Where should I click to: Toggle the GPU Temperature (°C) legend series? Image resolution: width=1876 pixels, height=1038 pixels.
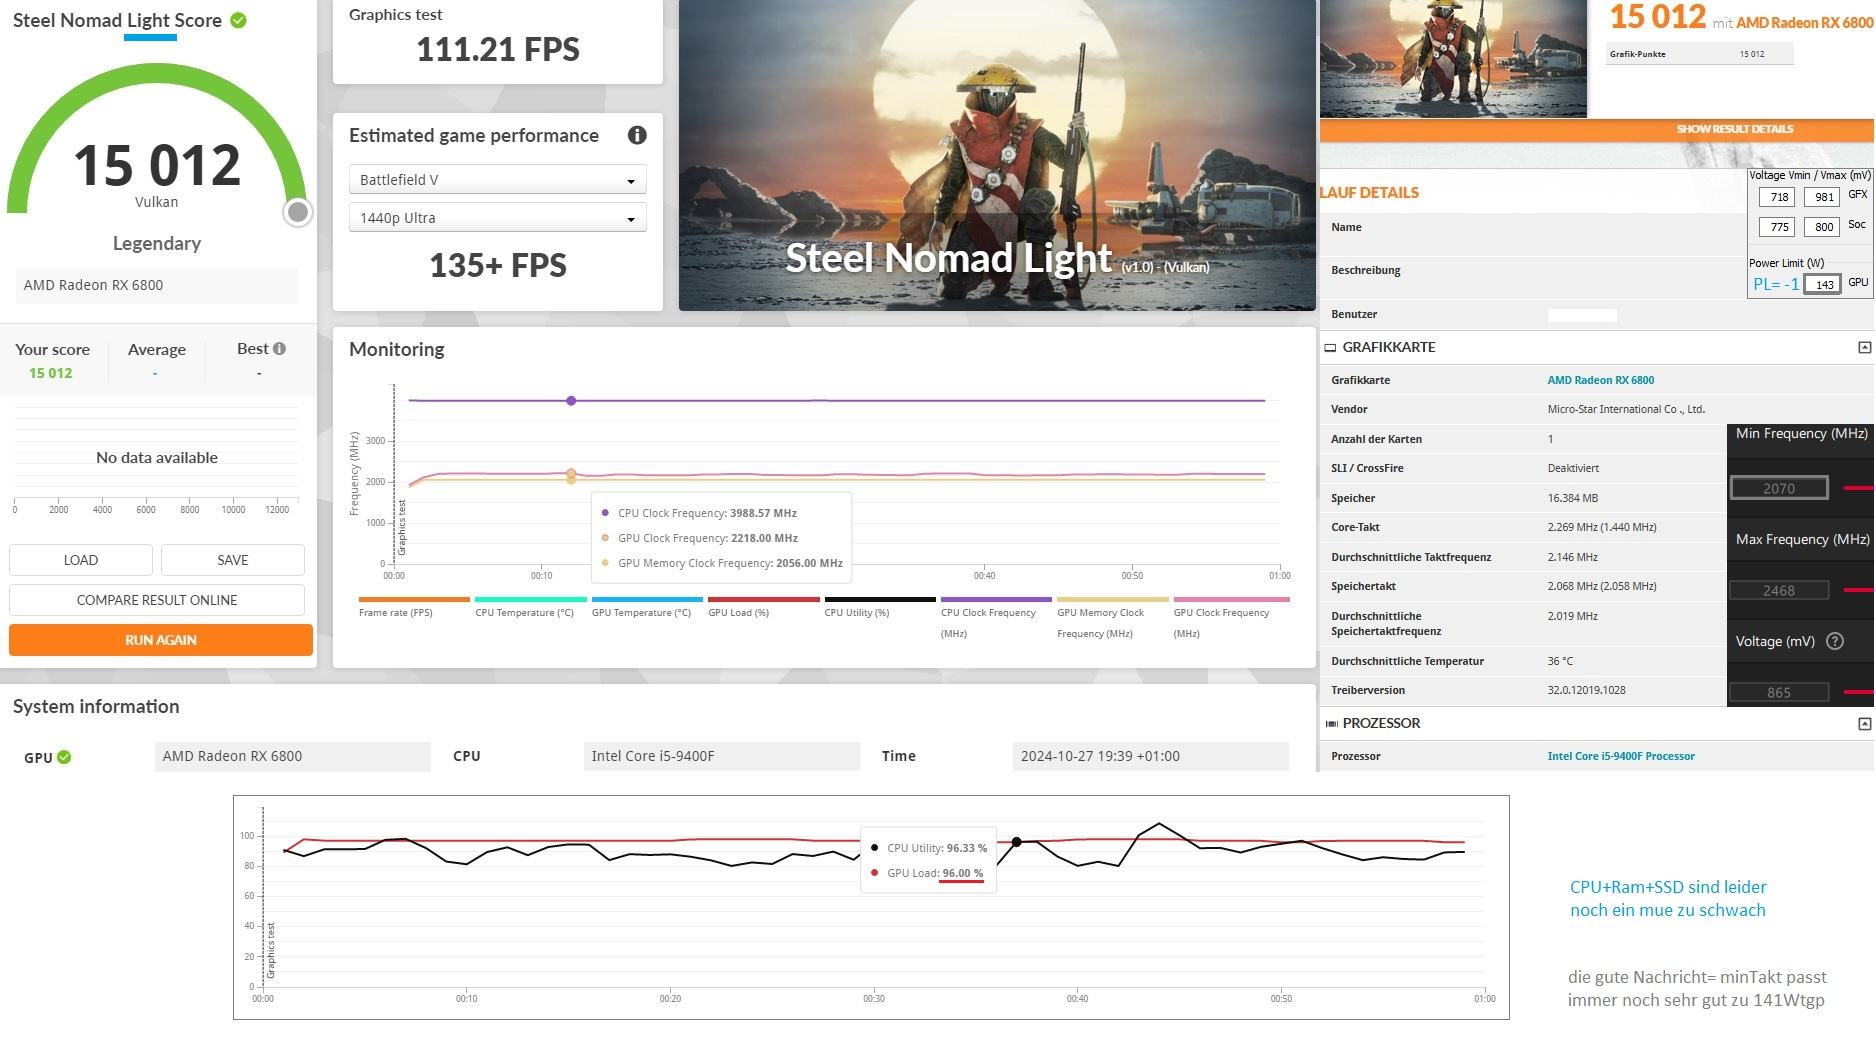click(647, 608)
